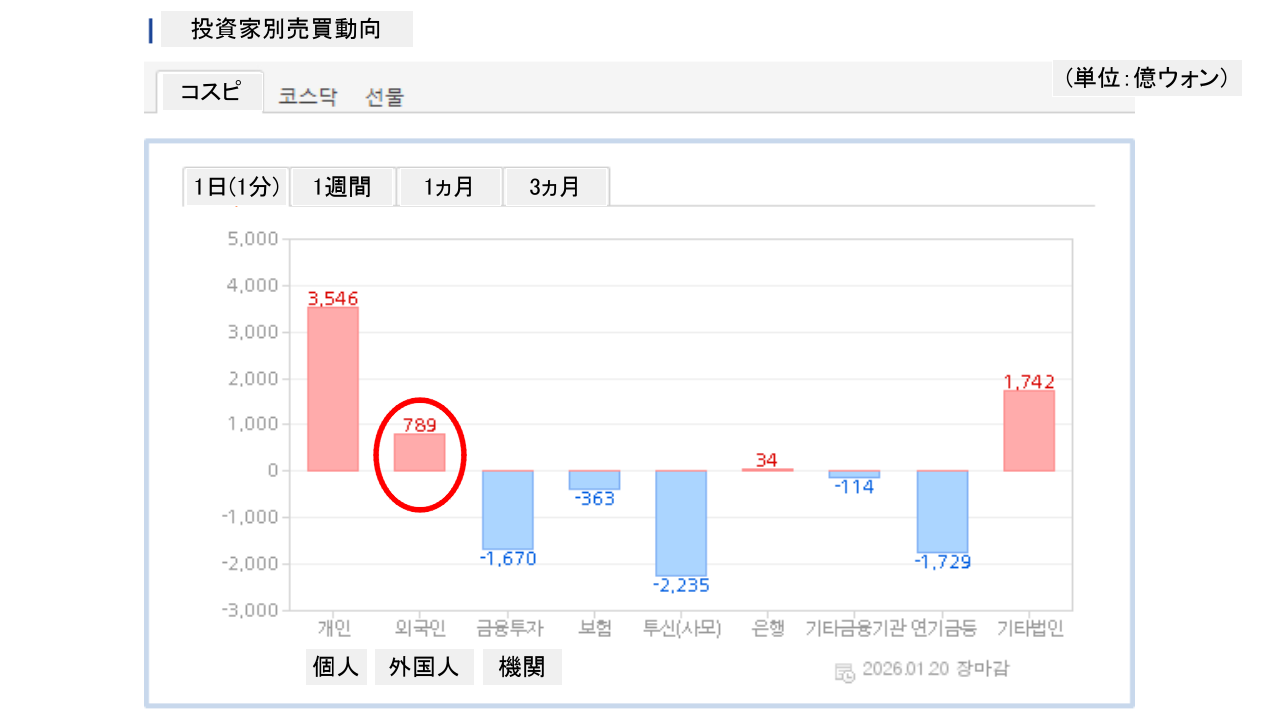Viewport: 1280px width, 720px height.
Task: Select the 1日(1分) period tab
Action: point(236,187)
